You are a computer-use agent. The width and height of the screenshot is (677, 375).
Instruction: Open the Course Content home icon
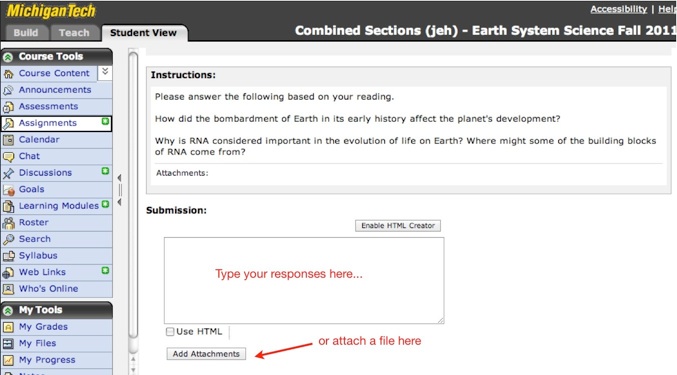pyautogui.click(x=8, y=74)
